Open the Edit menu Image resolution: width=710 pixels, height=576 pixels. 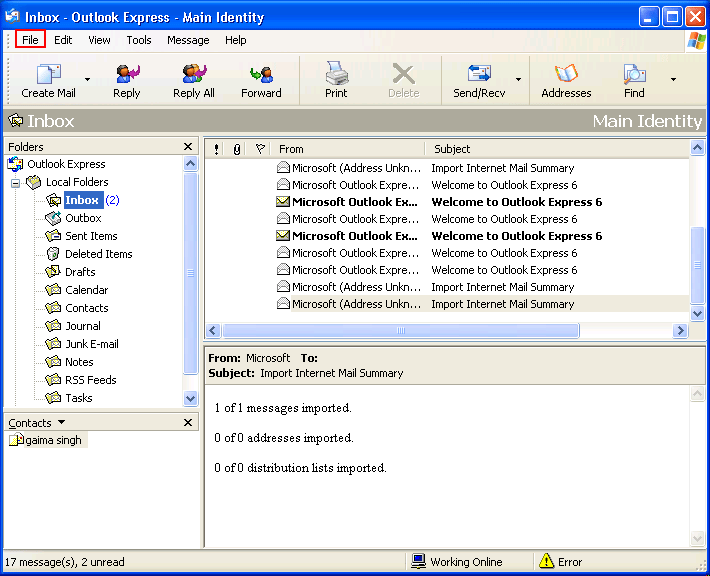[63, 40]
